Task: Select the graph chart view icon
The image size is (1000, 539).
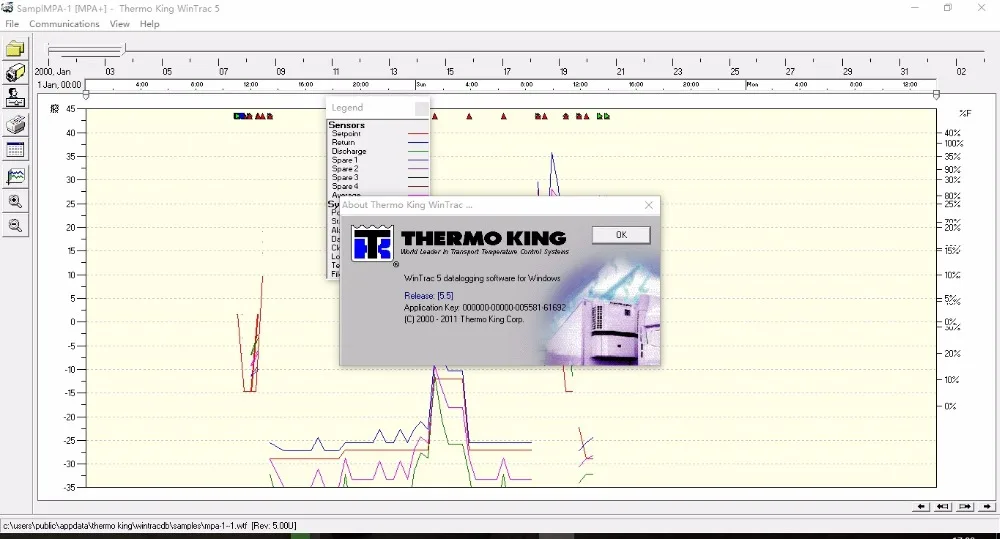Action: [15, 177]
